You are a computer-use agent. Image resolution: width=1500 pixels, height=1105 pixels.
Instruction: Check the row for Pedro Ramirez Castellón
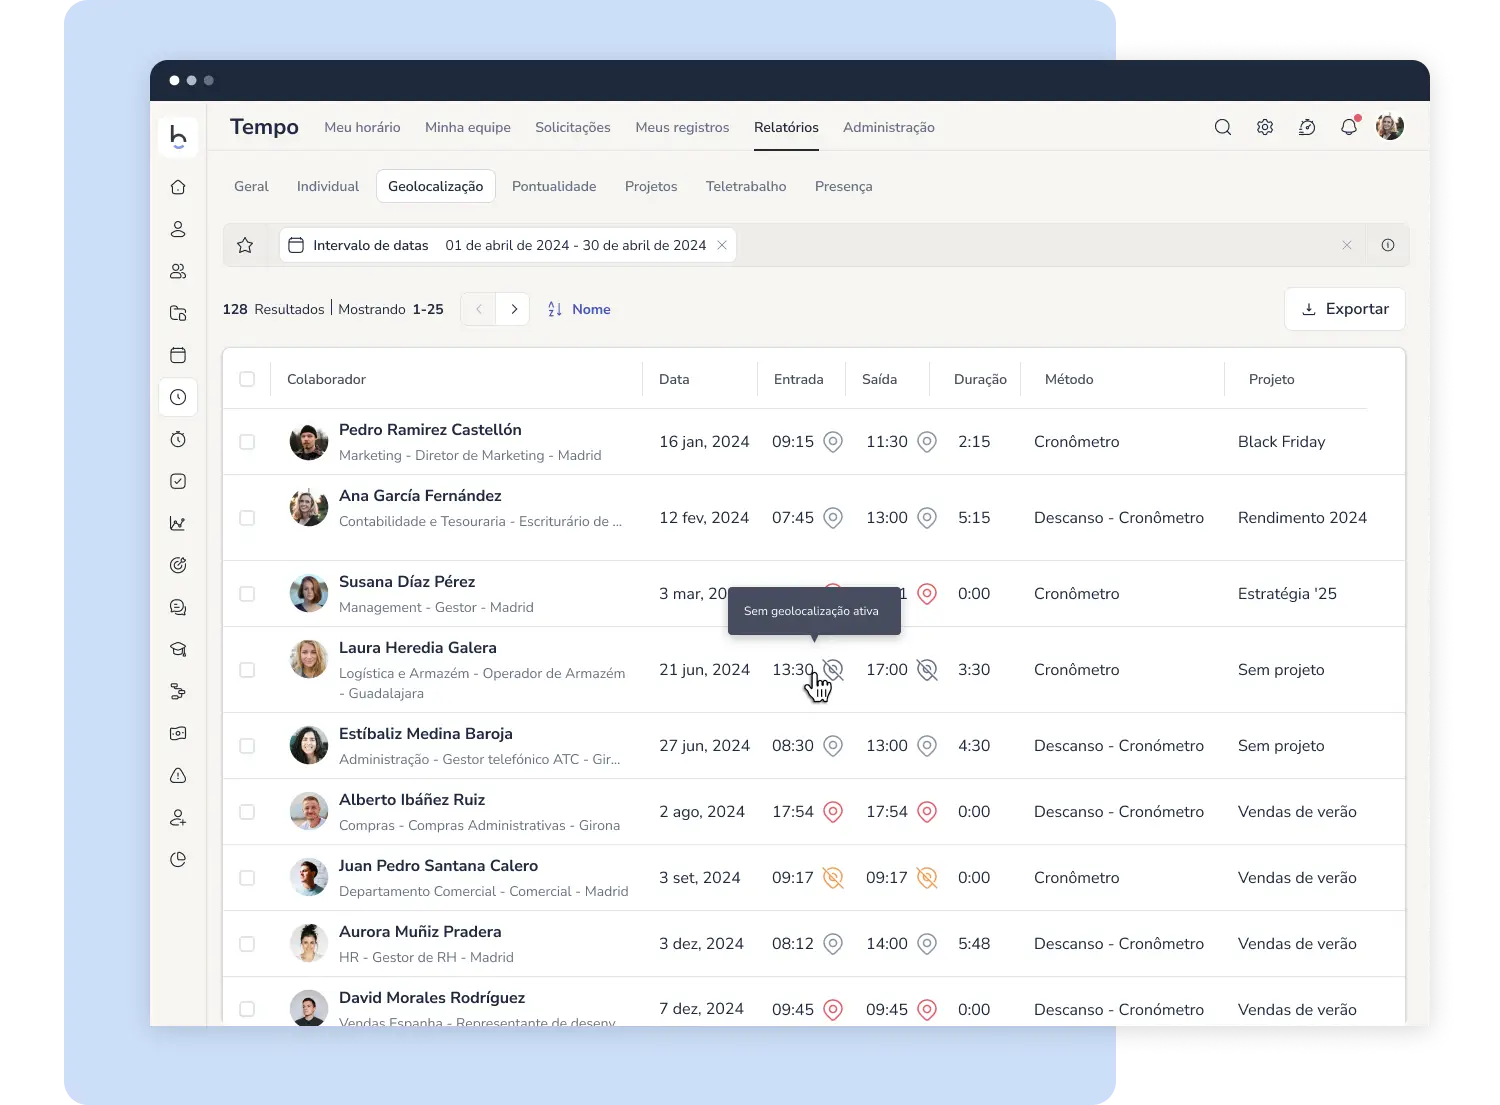(247, 442)
